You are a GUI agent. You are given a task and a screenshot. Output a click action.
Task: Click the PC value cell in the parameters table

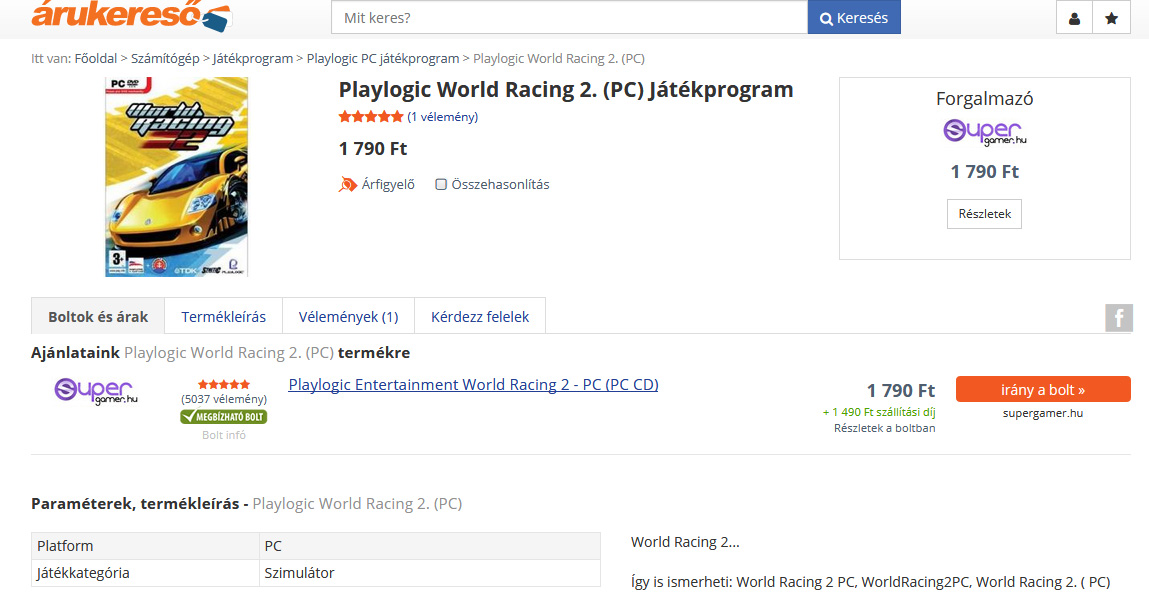[430, 546]
